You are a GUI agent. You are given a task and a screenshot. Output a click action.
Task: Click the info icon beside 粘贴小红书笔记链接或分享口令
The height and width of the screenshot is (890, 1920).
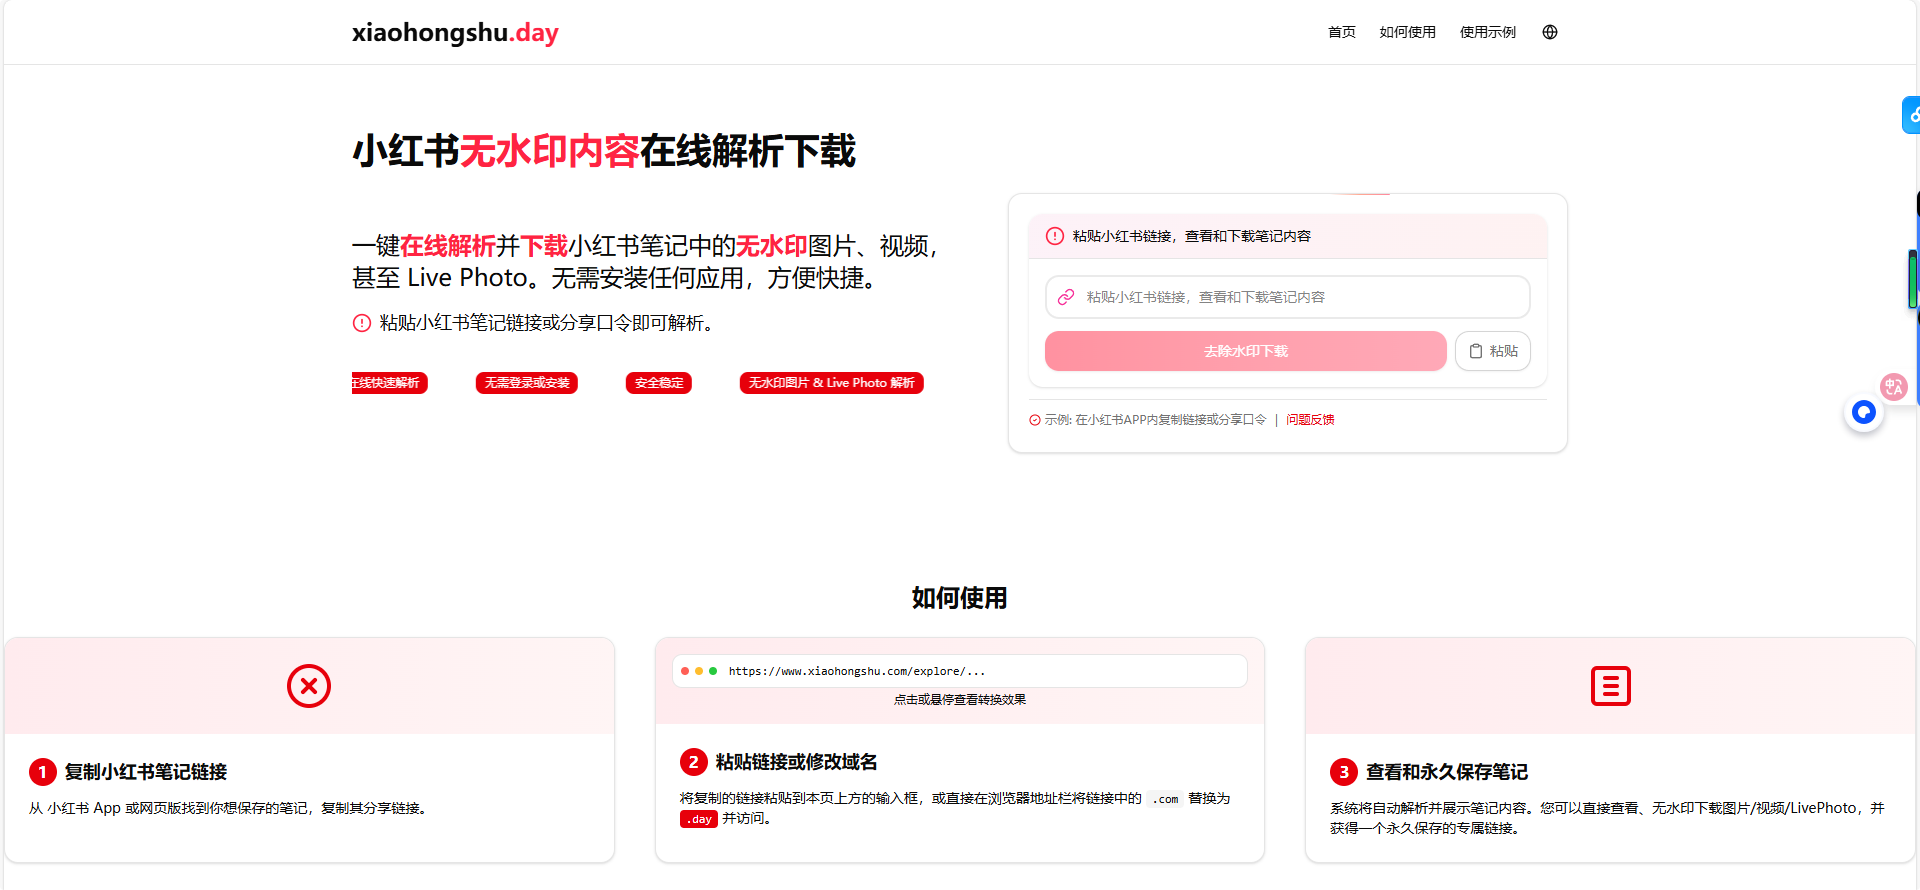(x=362, y=323)
